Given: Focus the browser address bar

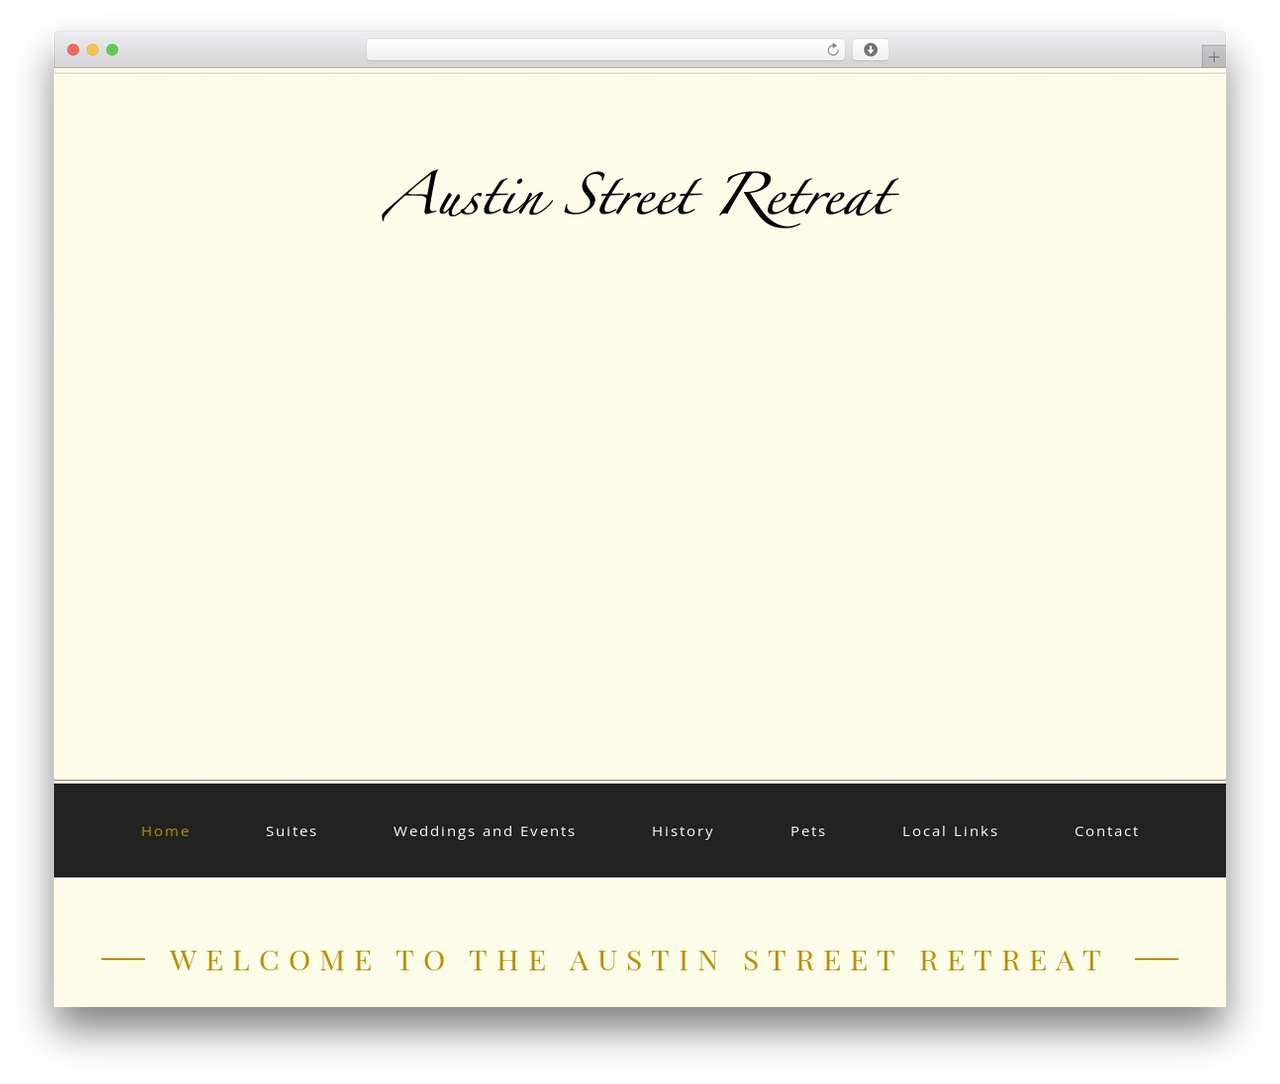Looking at the screenshot, I should [605, 50].
